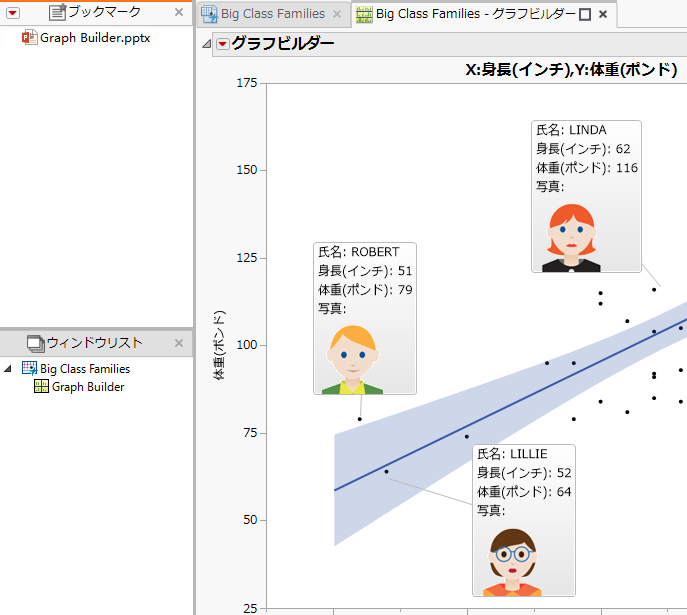687x615 pixels.
Task: Click the ROBERT hover label box
Action: point(365,318)
